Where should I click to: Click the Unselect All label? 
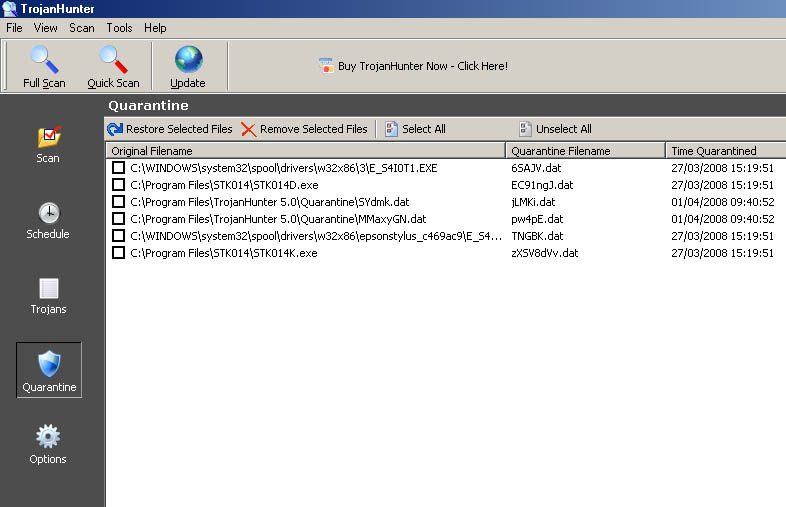[x=564, y=129]
